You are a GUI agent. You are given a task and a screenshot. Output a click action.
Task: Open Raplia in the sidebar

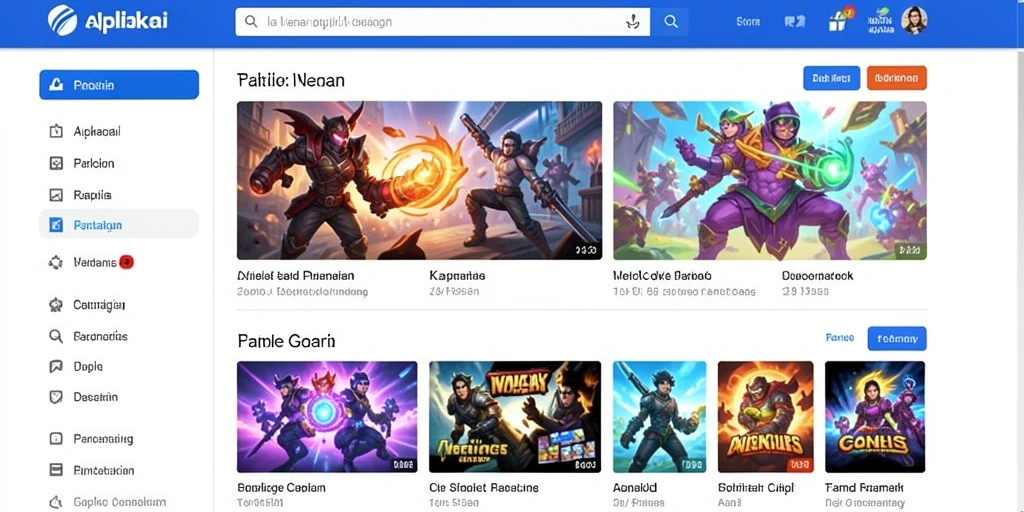point(119,195)
